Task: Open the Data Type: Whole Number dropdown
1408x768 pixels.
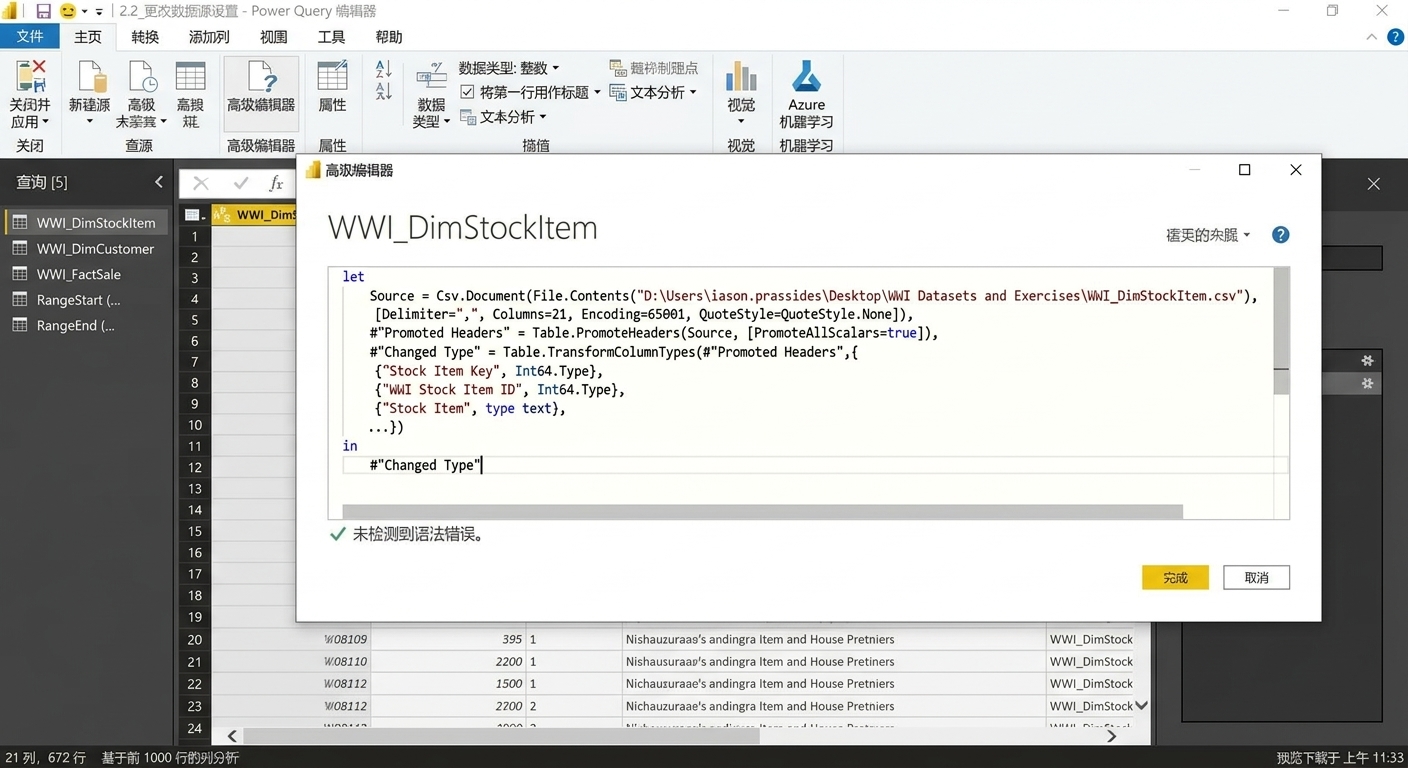Action: 510,68
